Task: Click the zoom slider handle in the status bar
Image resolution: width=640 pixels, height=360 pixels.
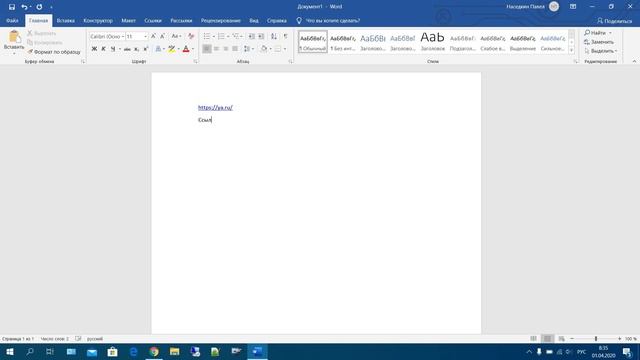Action: click(596, 339)
